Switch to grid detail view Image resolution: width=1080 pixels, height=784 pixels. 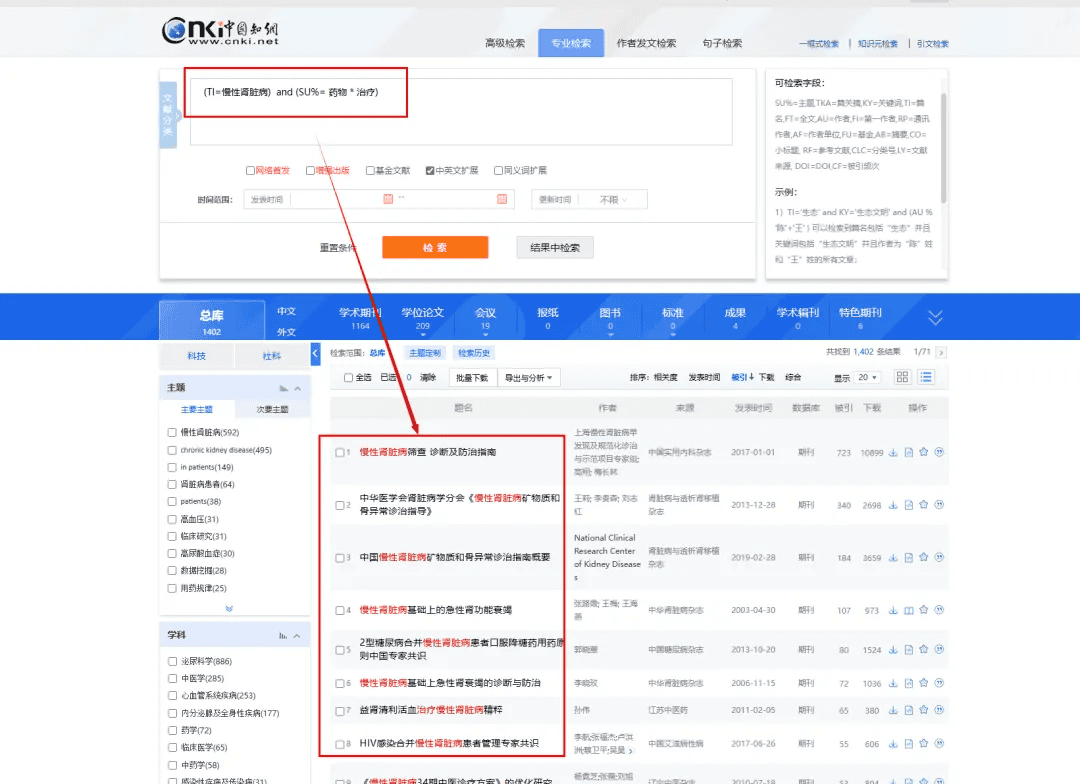click(x=902, y=377)
